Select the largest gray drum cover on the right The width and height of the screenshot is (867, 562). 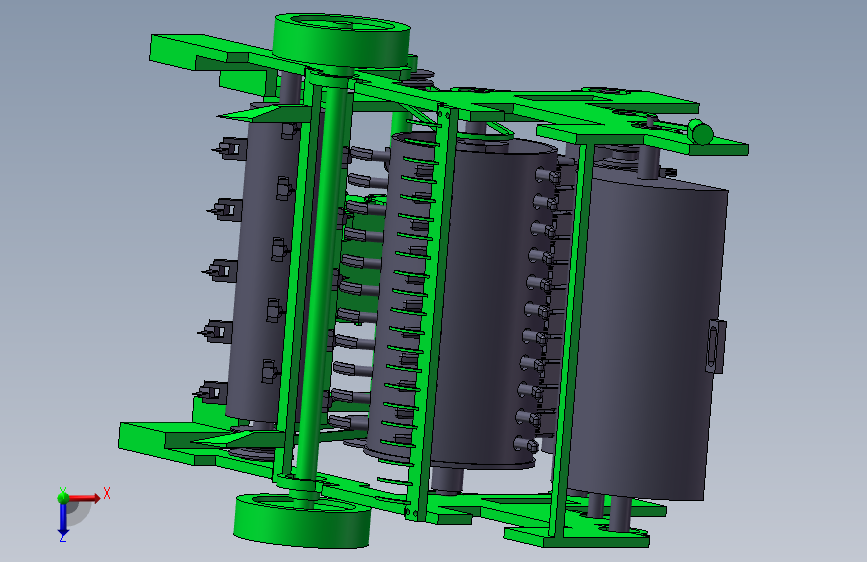point(647,332)
